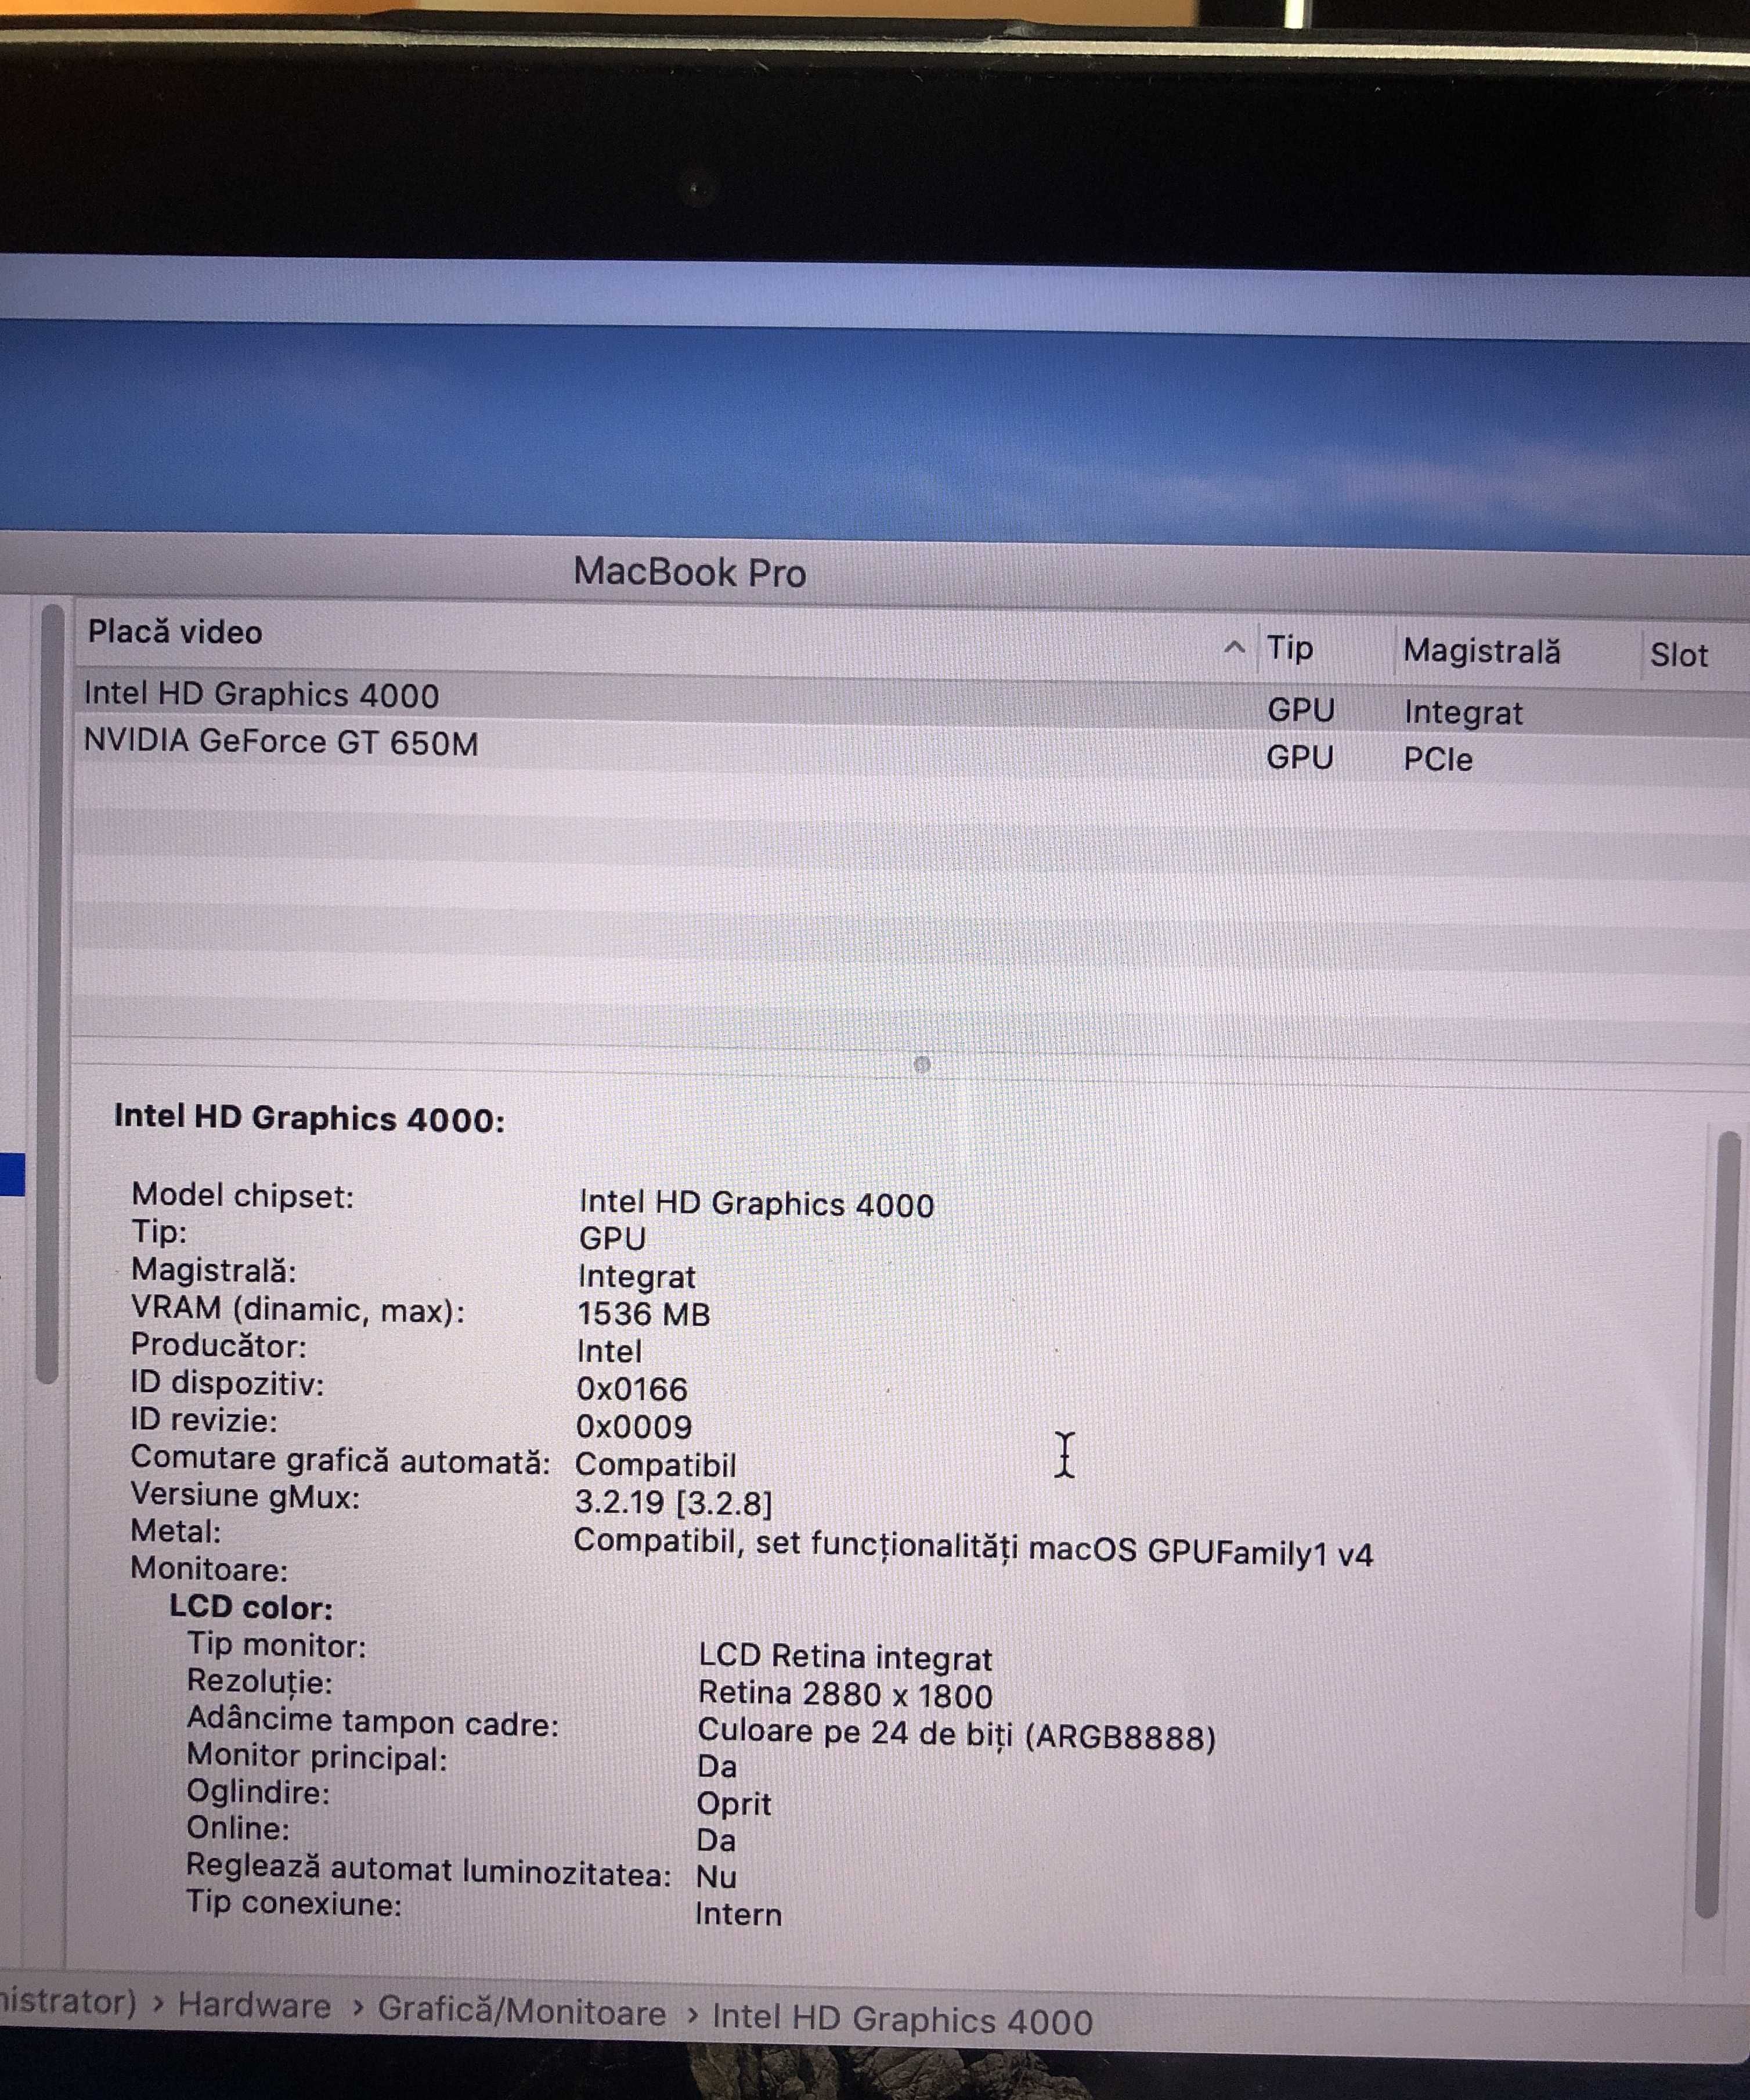The height and width of the screenshot is (2100, 1750).
Task: Click the Intel HD Graphics 4000: details heading
Action: [309, 1117]
